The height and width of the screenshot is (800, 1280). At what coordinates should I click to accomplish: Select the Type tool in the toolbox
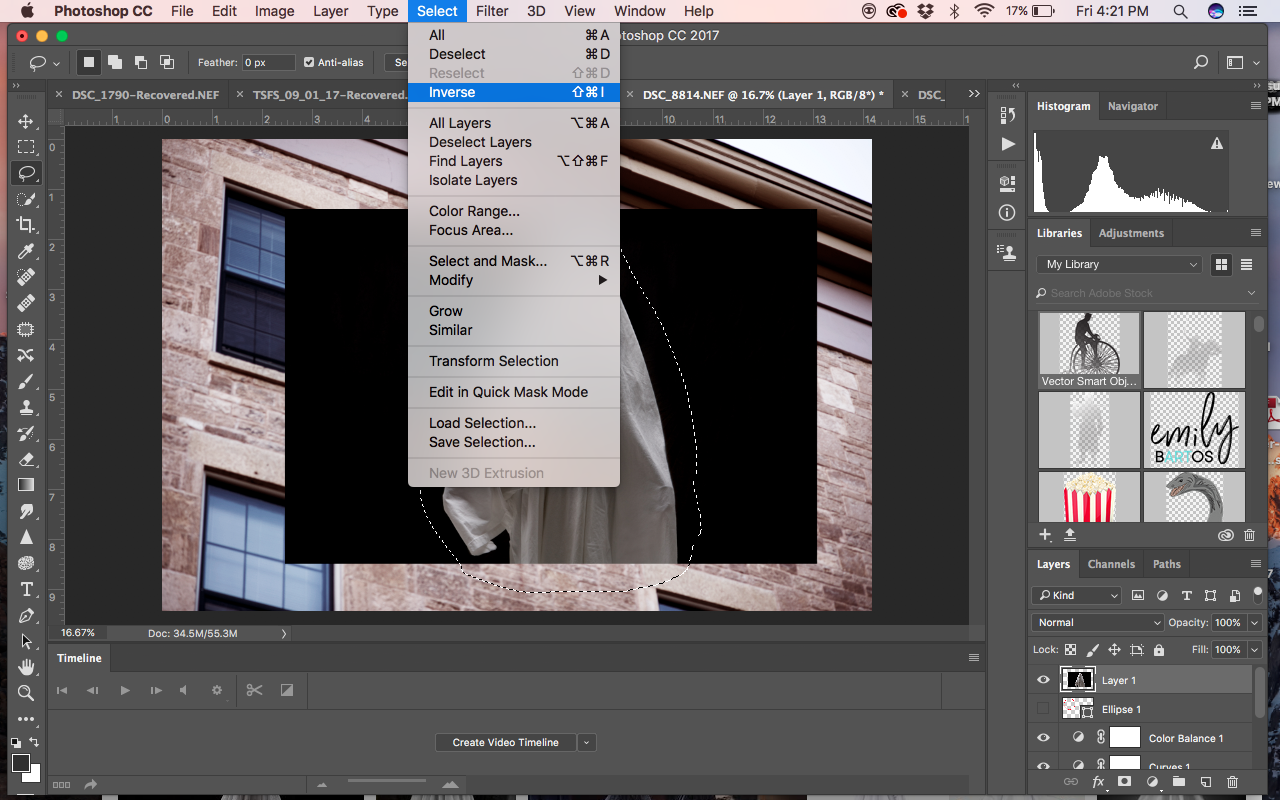tap(26, 589)
